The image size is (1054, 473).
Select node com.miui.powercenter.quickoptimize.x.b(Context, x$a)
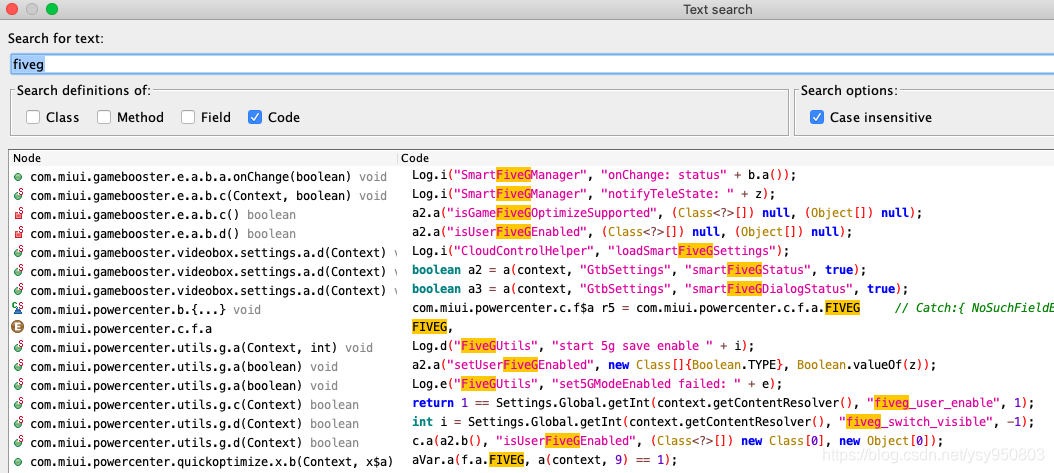(211, 462)
